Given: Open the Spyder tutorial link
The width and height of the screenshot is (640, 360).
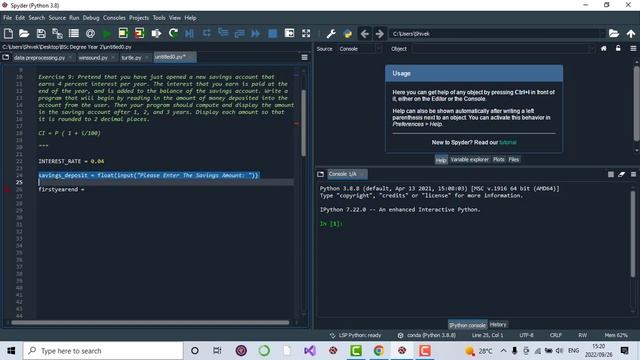Looking at the screenshot, I should click(508, 142).
